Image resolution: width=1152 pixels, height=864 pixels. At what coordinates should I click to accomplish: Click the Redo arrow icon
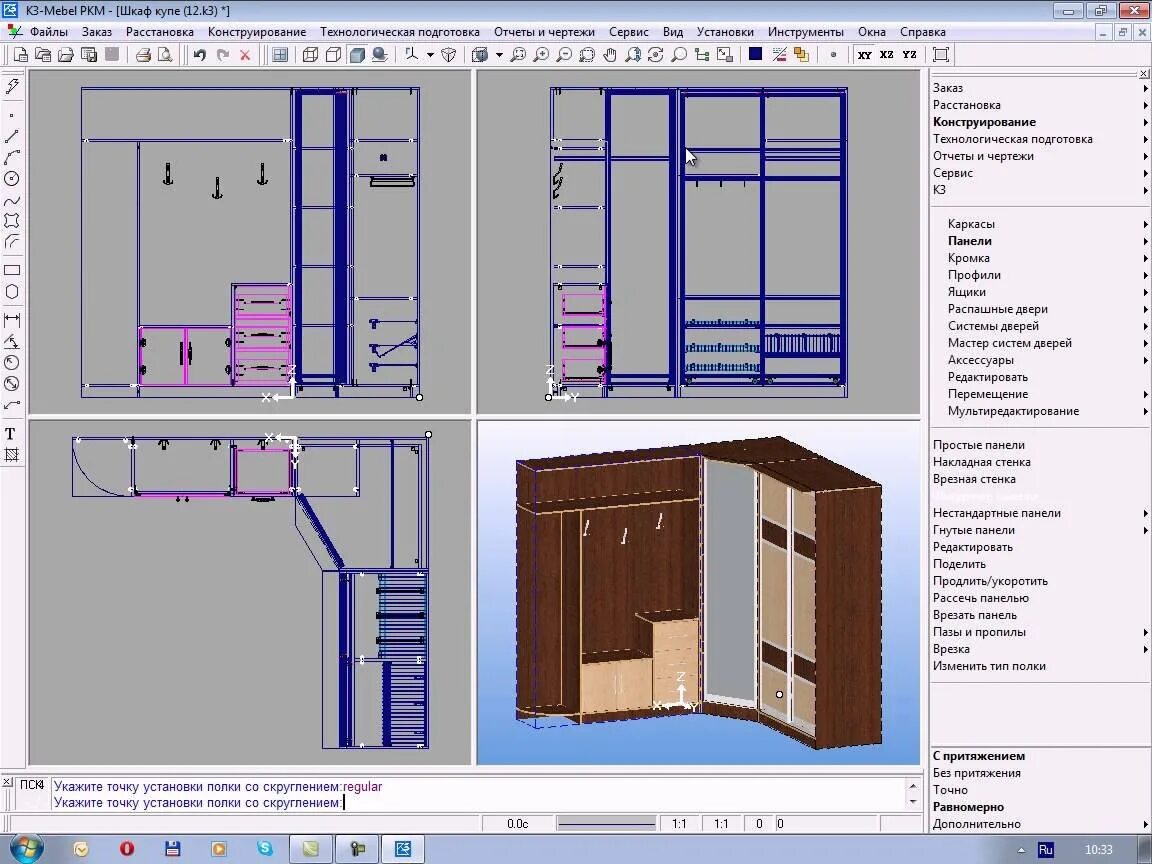click(223, 54)
